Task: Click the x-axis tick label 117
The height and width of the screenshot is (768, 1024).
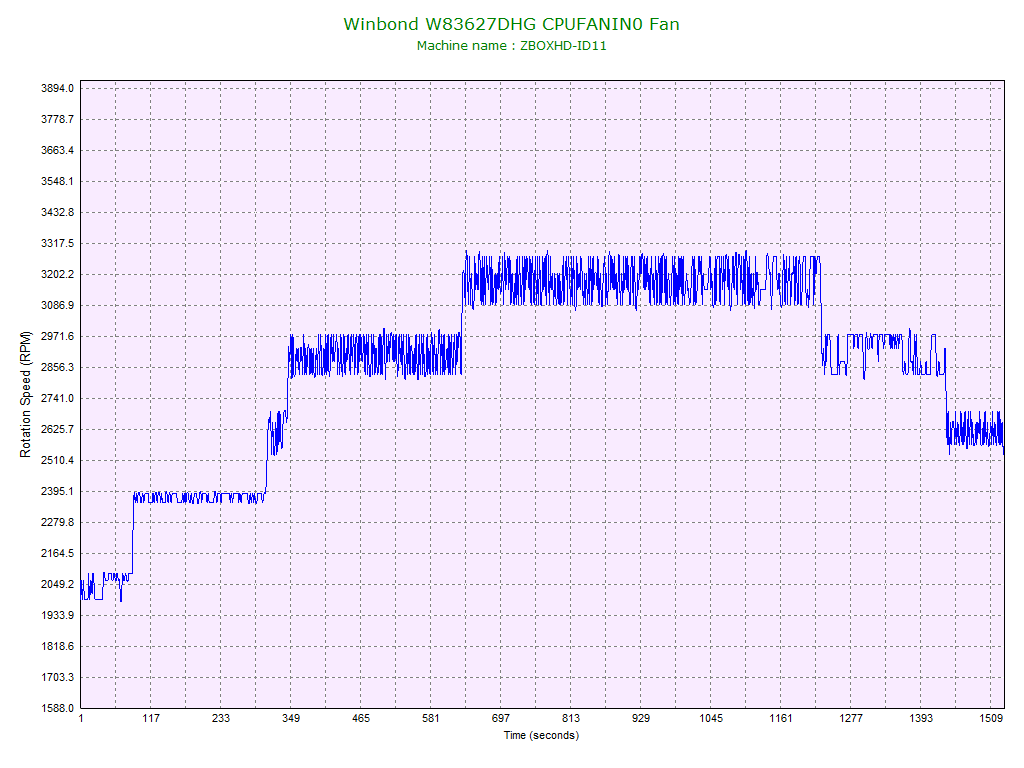Action: click(151, 718)
